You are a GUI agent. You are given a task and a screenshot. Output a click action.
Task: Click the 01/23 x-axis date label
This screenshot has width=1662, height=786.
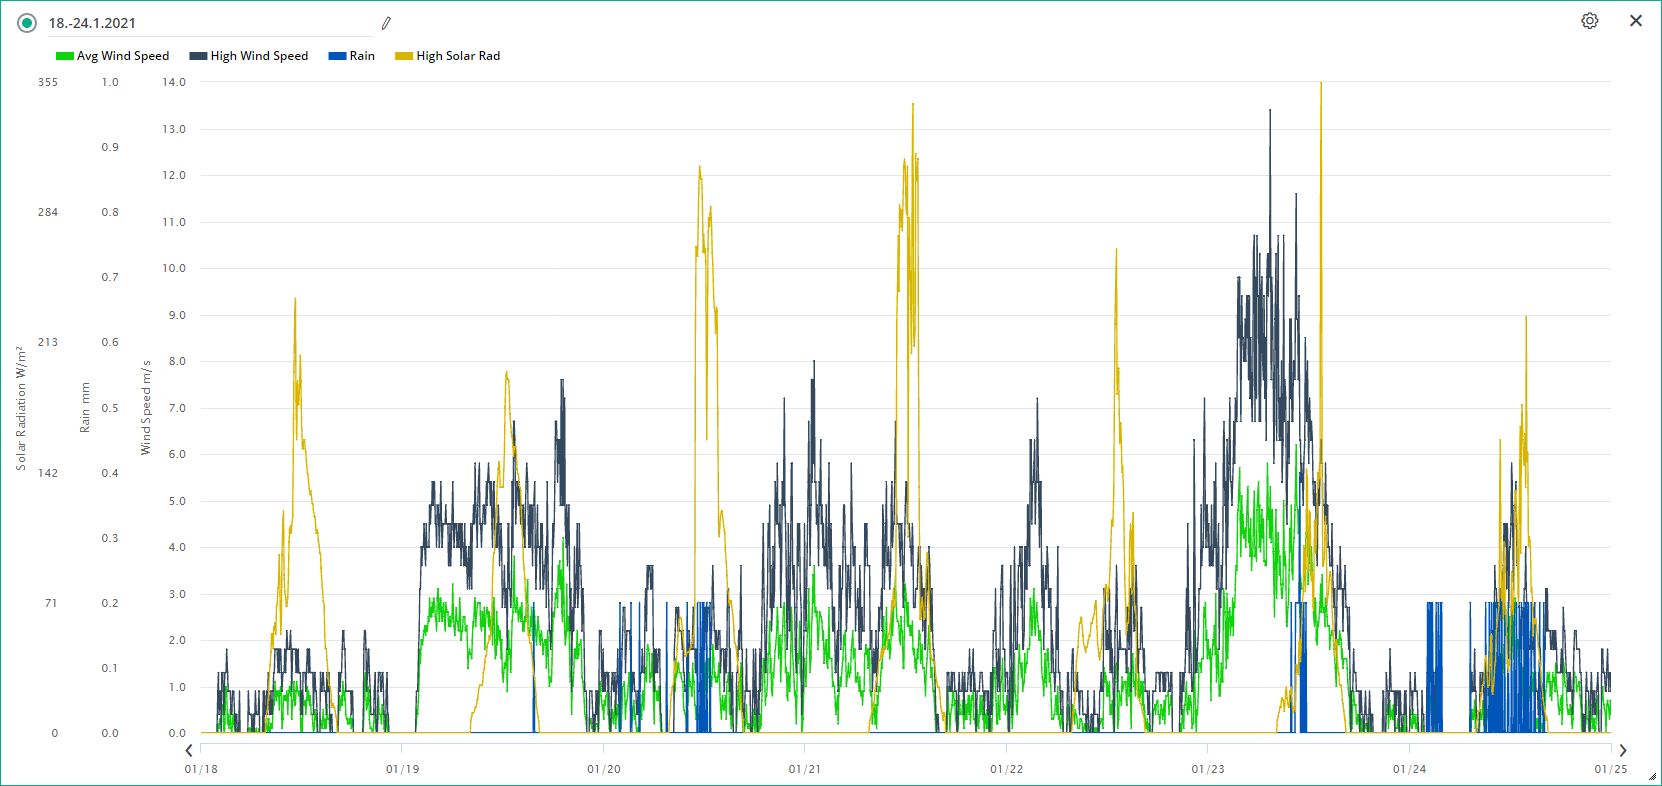pos(1208,769)
